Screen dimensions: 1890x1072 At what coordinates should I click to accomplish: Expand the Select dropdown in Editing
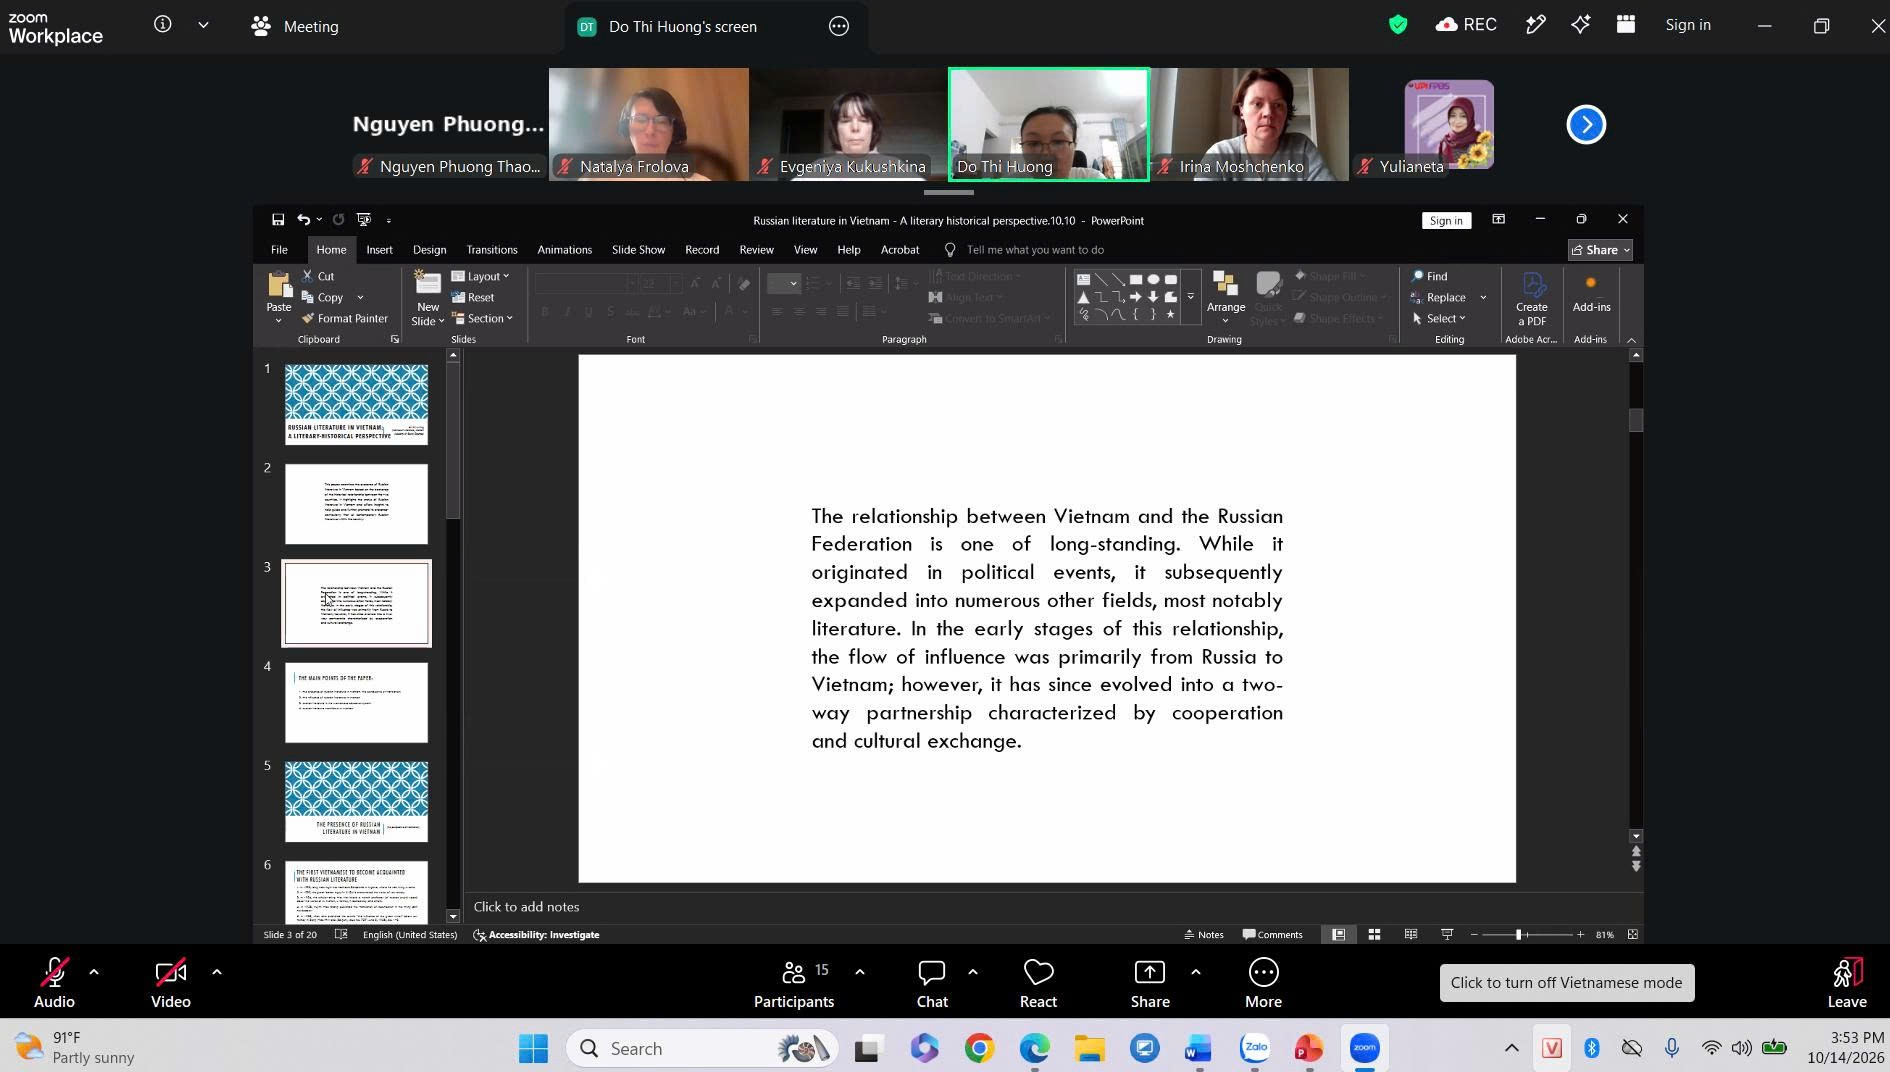(x=1439, y=319)
